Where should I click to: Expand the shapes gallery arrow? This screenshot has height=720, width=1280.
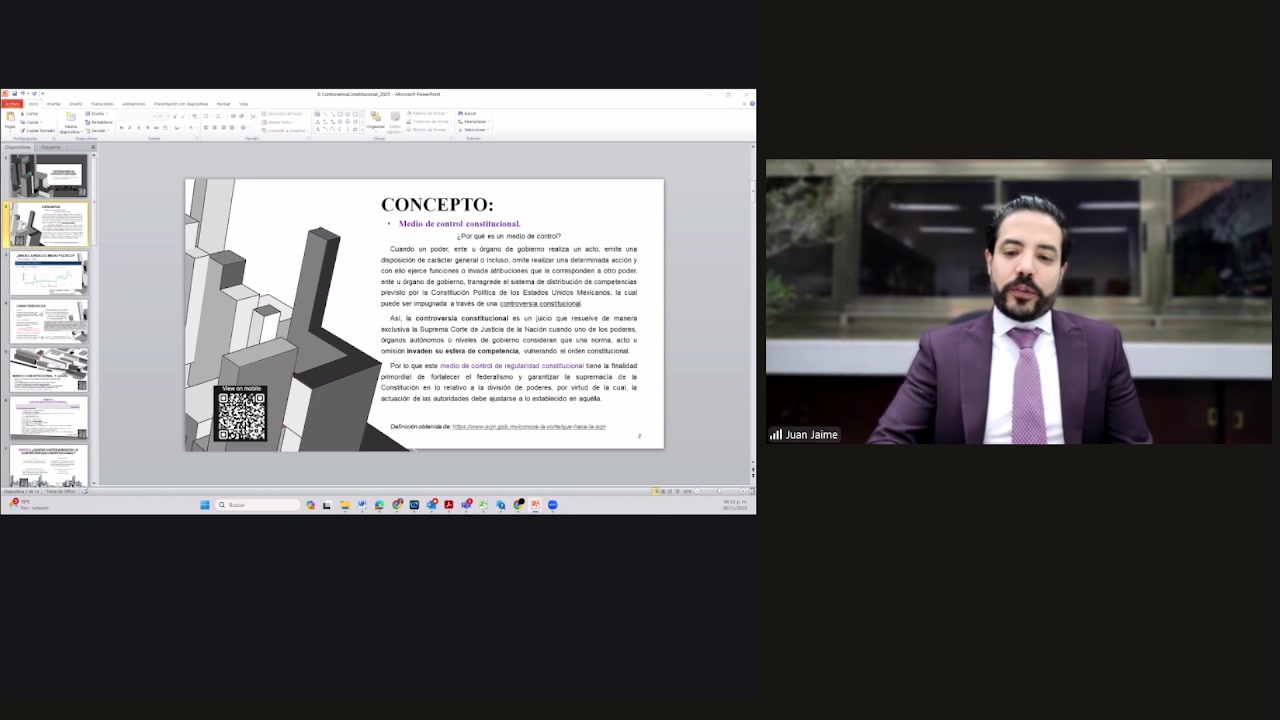click(362, 130)
